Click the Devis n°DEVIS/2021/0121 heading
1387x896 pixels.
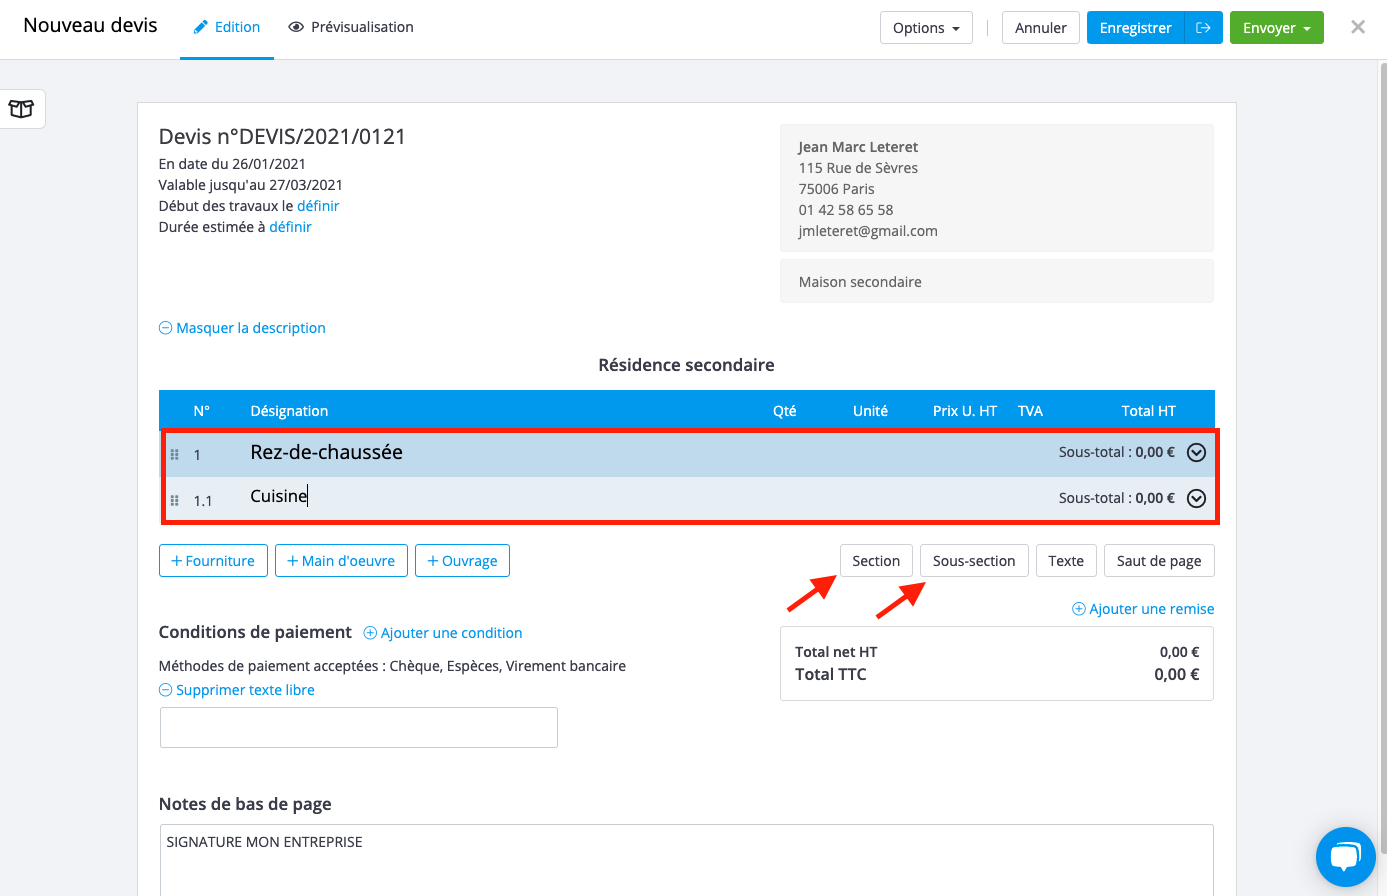tap(282, 137)
